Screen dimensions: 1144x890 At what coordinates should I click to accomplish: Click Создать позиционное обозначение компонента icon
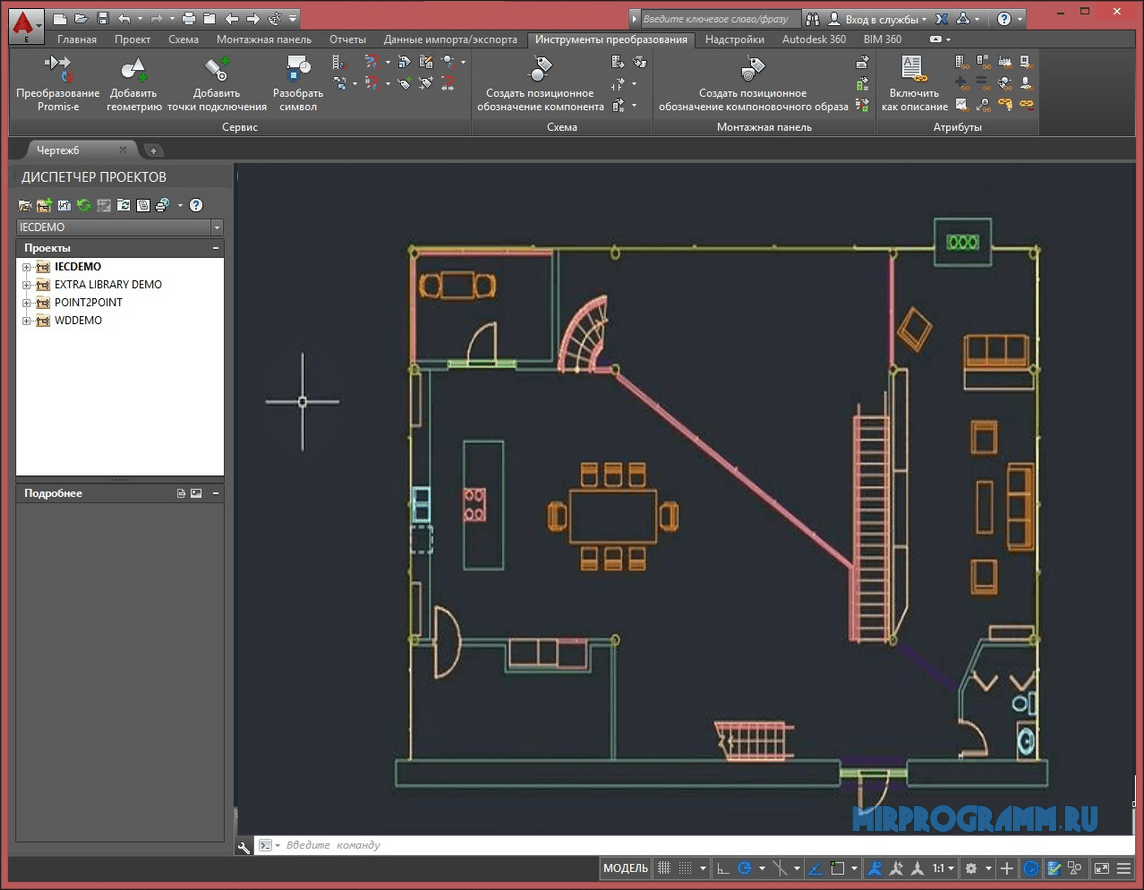click(x=540, y=70)
